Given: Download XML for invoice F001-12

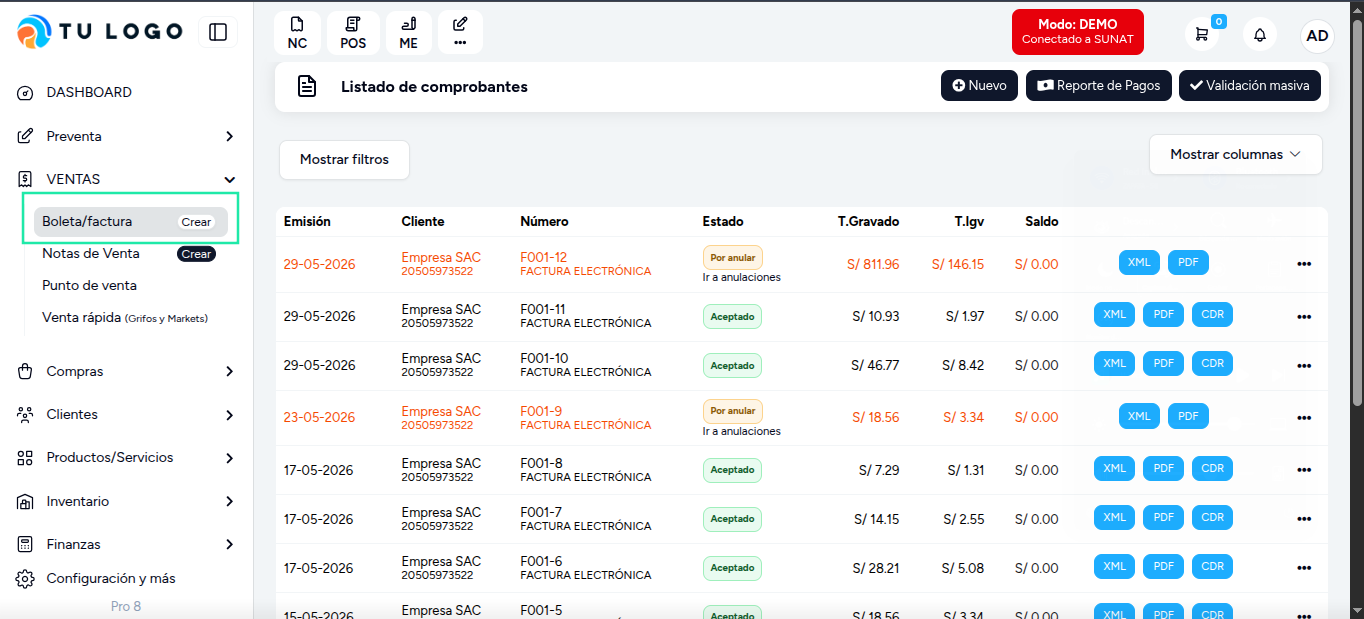Looking at the screenshot, I should click(1139, 263).
